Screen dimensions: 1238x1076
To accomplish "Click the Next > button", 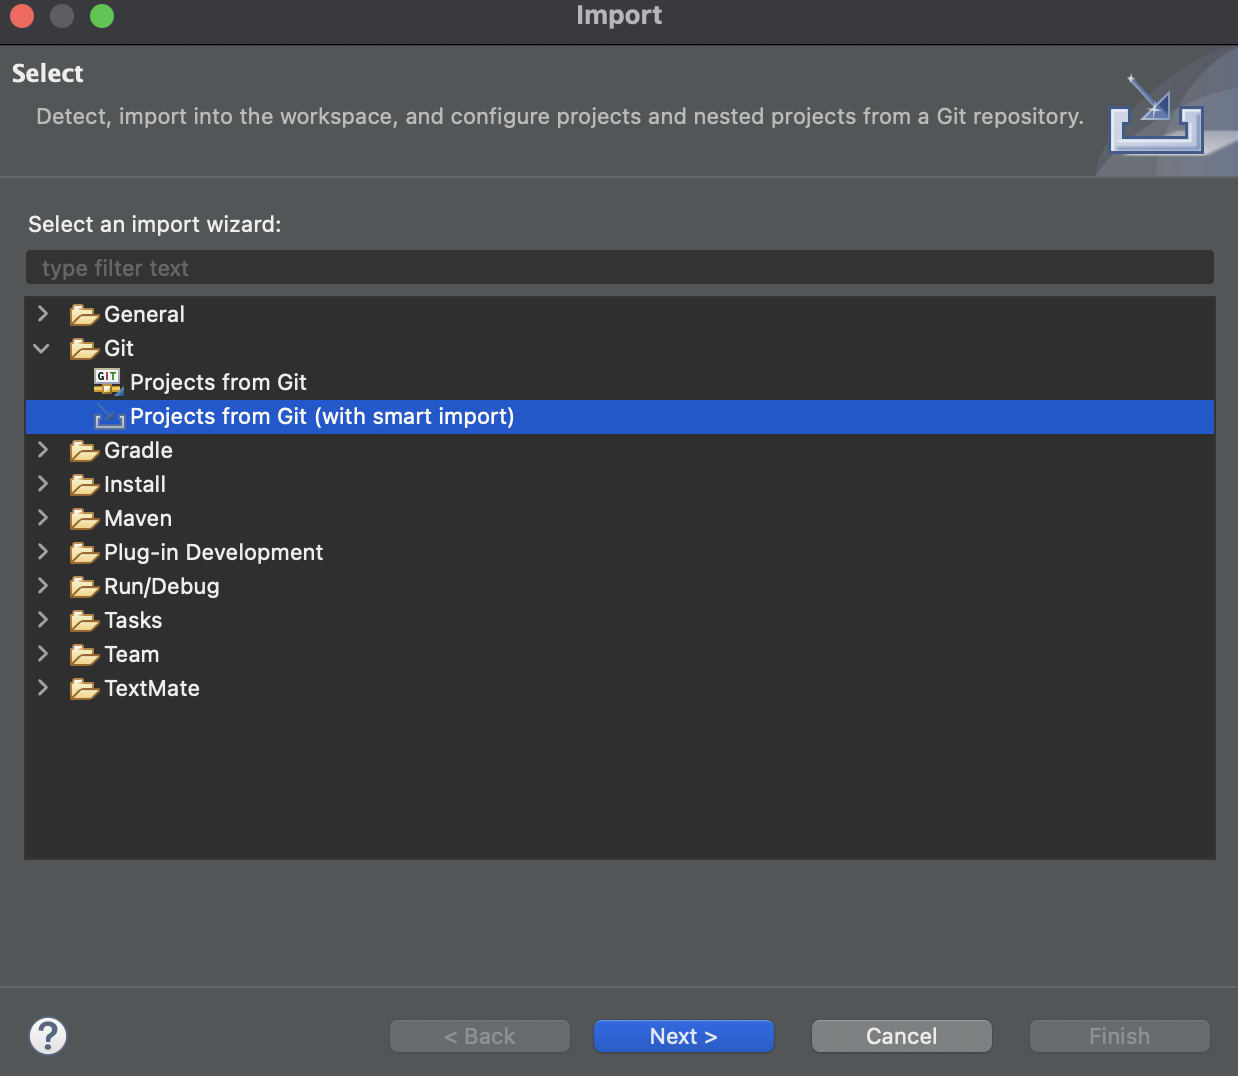I will [x=684, y=1036].
